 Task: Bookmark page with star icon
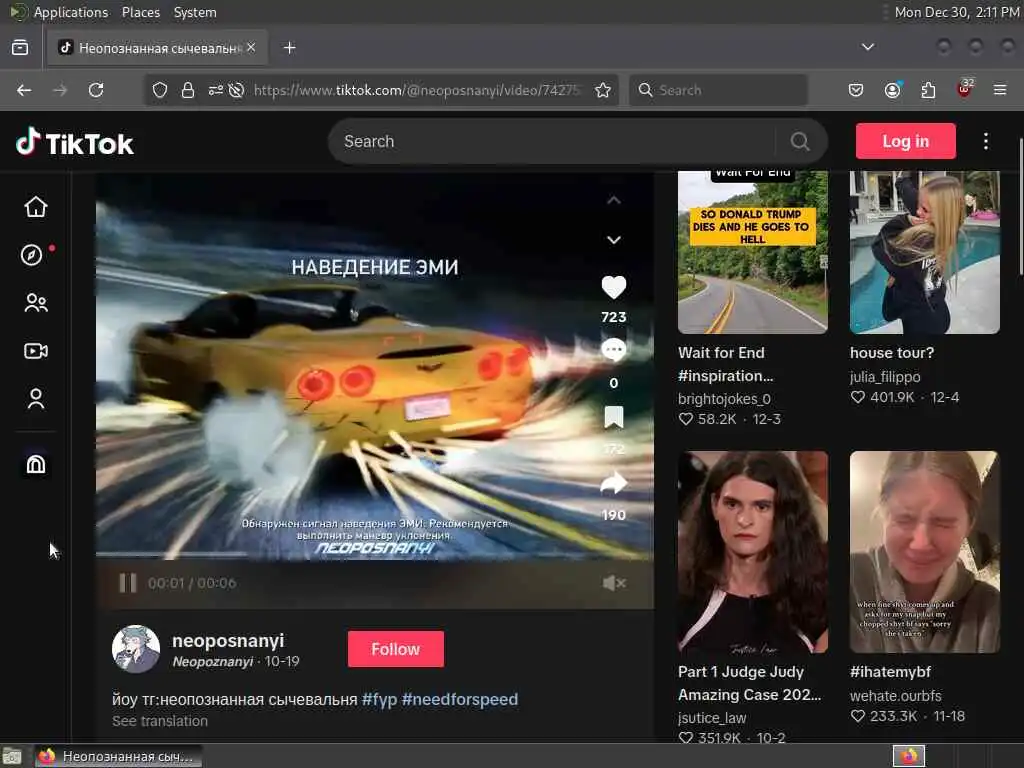(x=603, y=90)
